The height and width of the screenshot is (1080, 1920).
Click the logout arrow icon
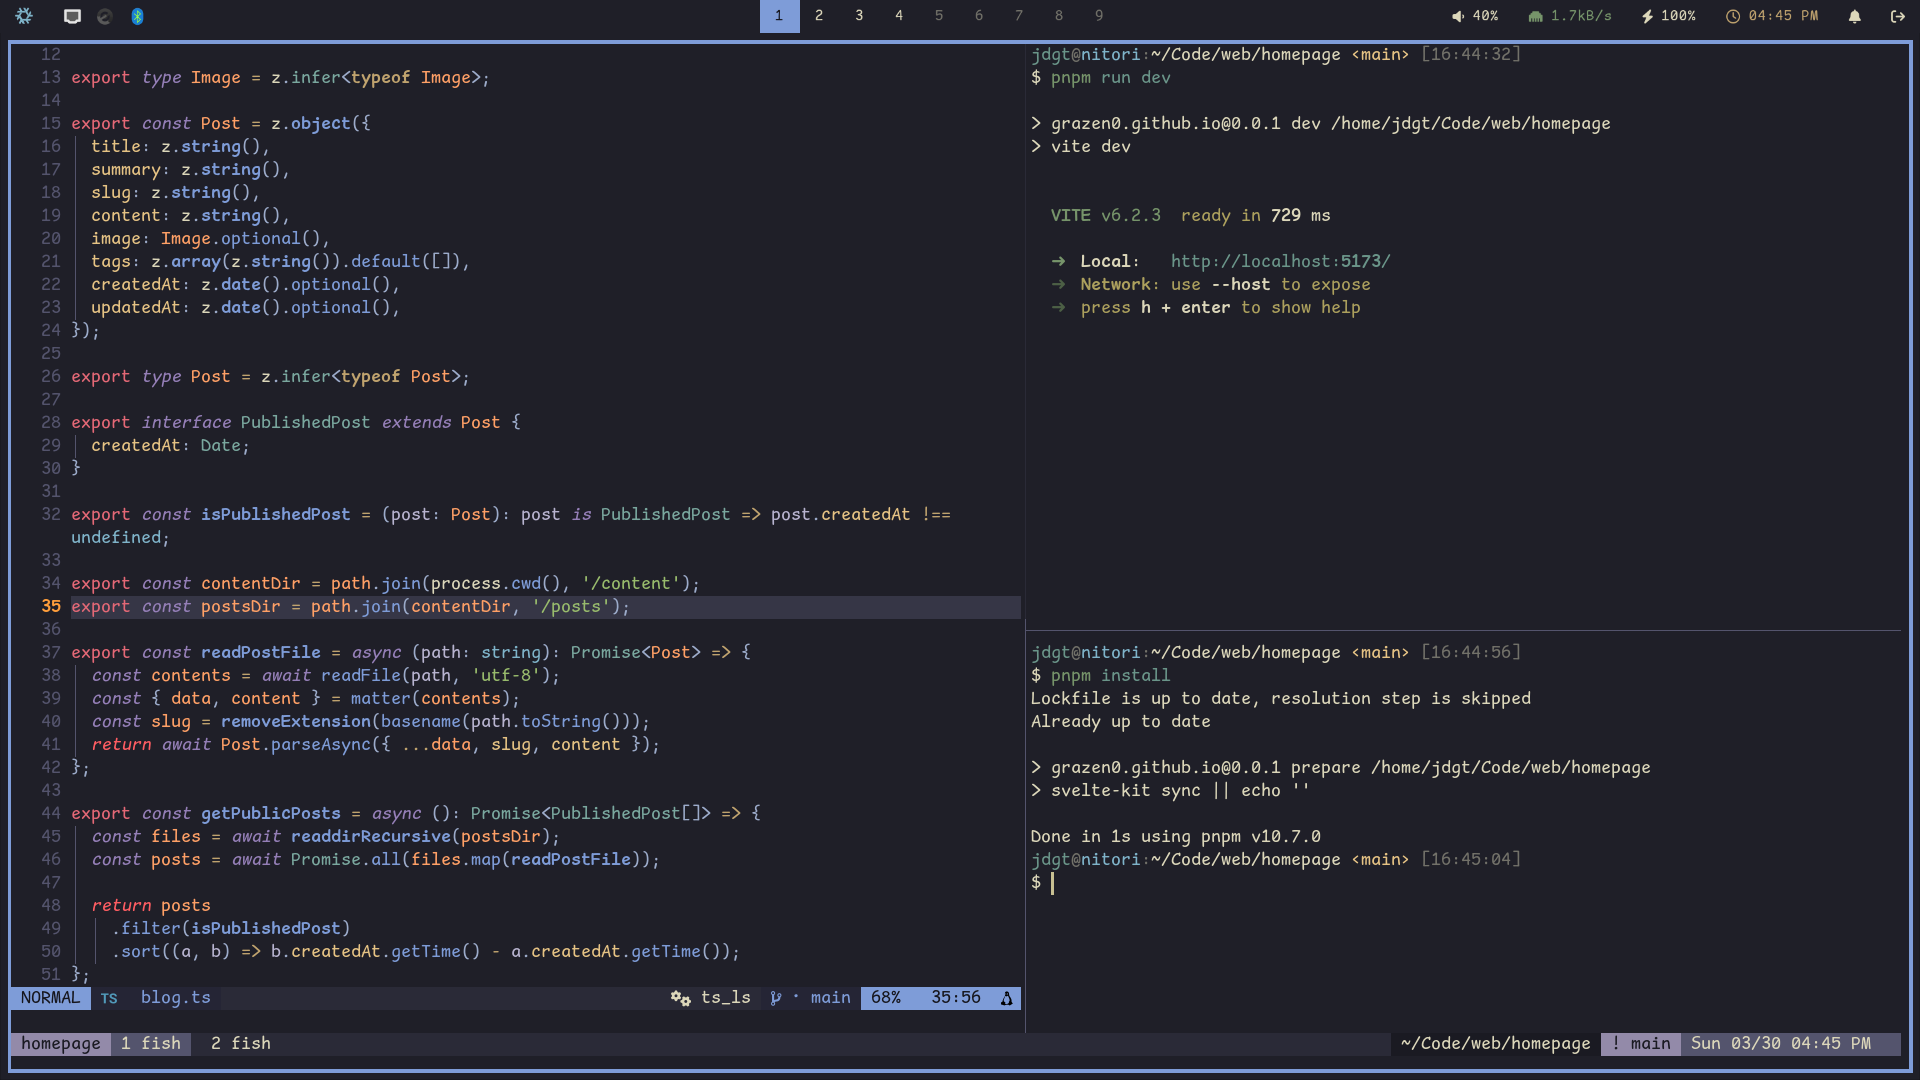pos(1897,16)
